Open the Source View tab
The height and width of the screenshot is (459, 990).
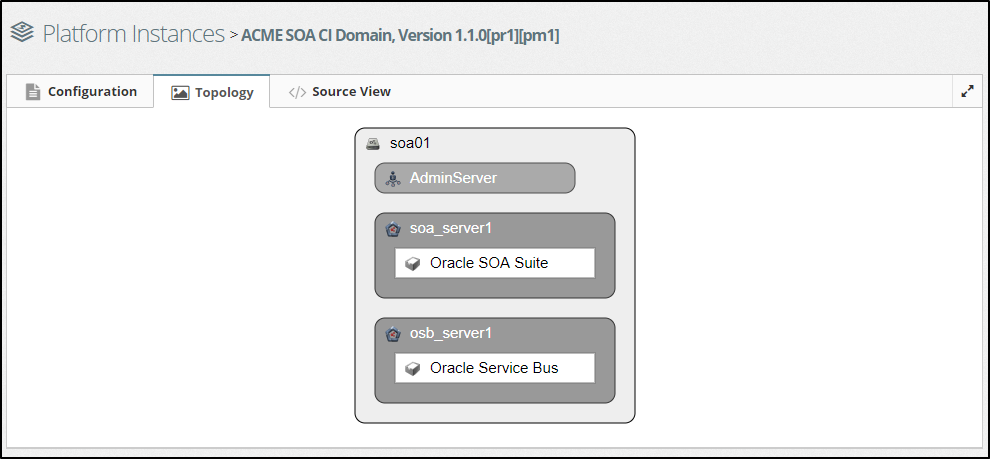click(351, 91)
